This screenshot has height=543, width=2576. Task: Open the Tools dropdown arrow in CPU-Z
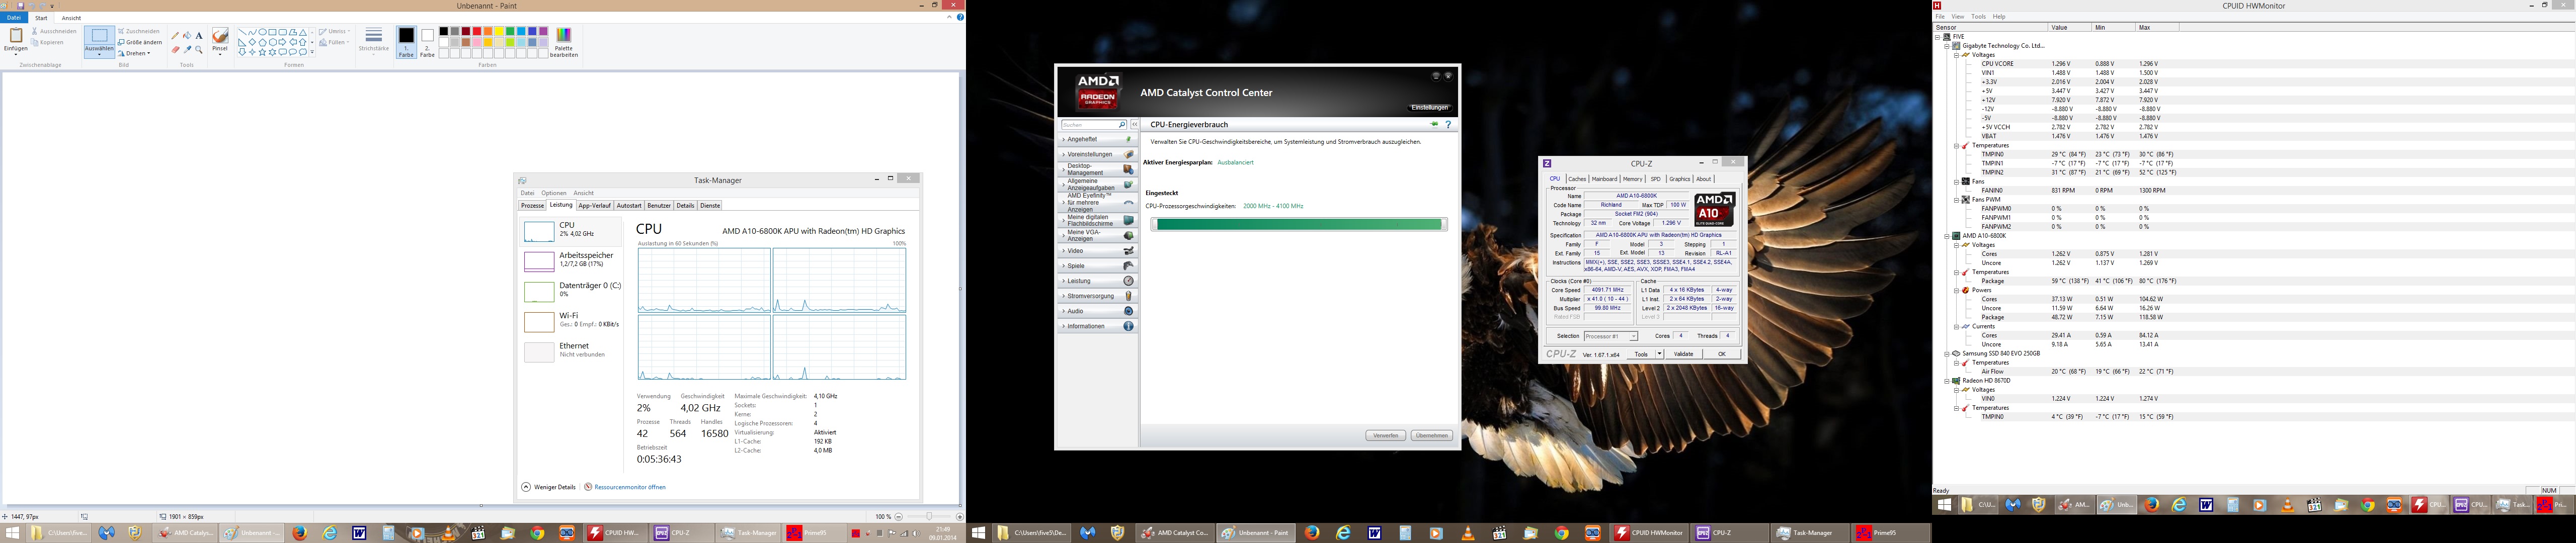[x=1660, y=354]
